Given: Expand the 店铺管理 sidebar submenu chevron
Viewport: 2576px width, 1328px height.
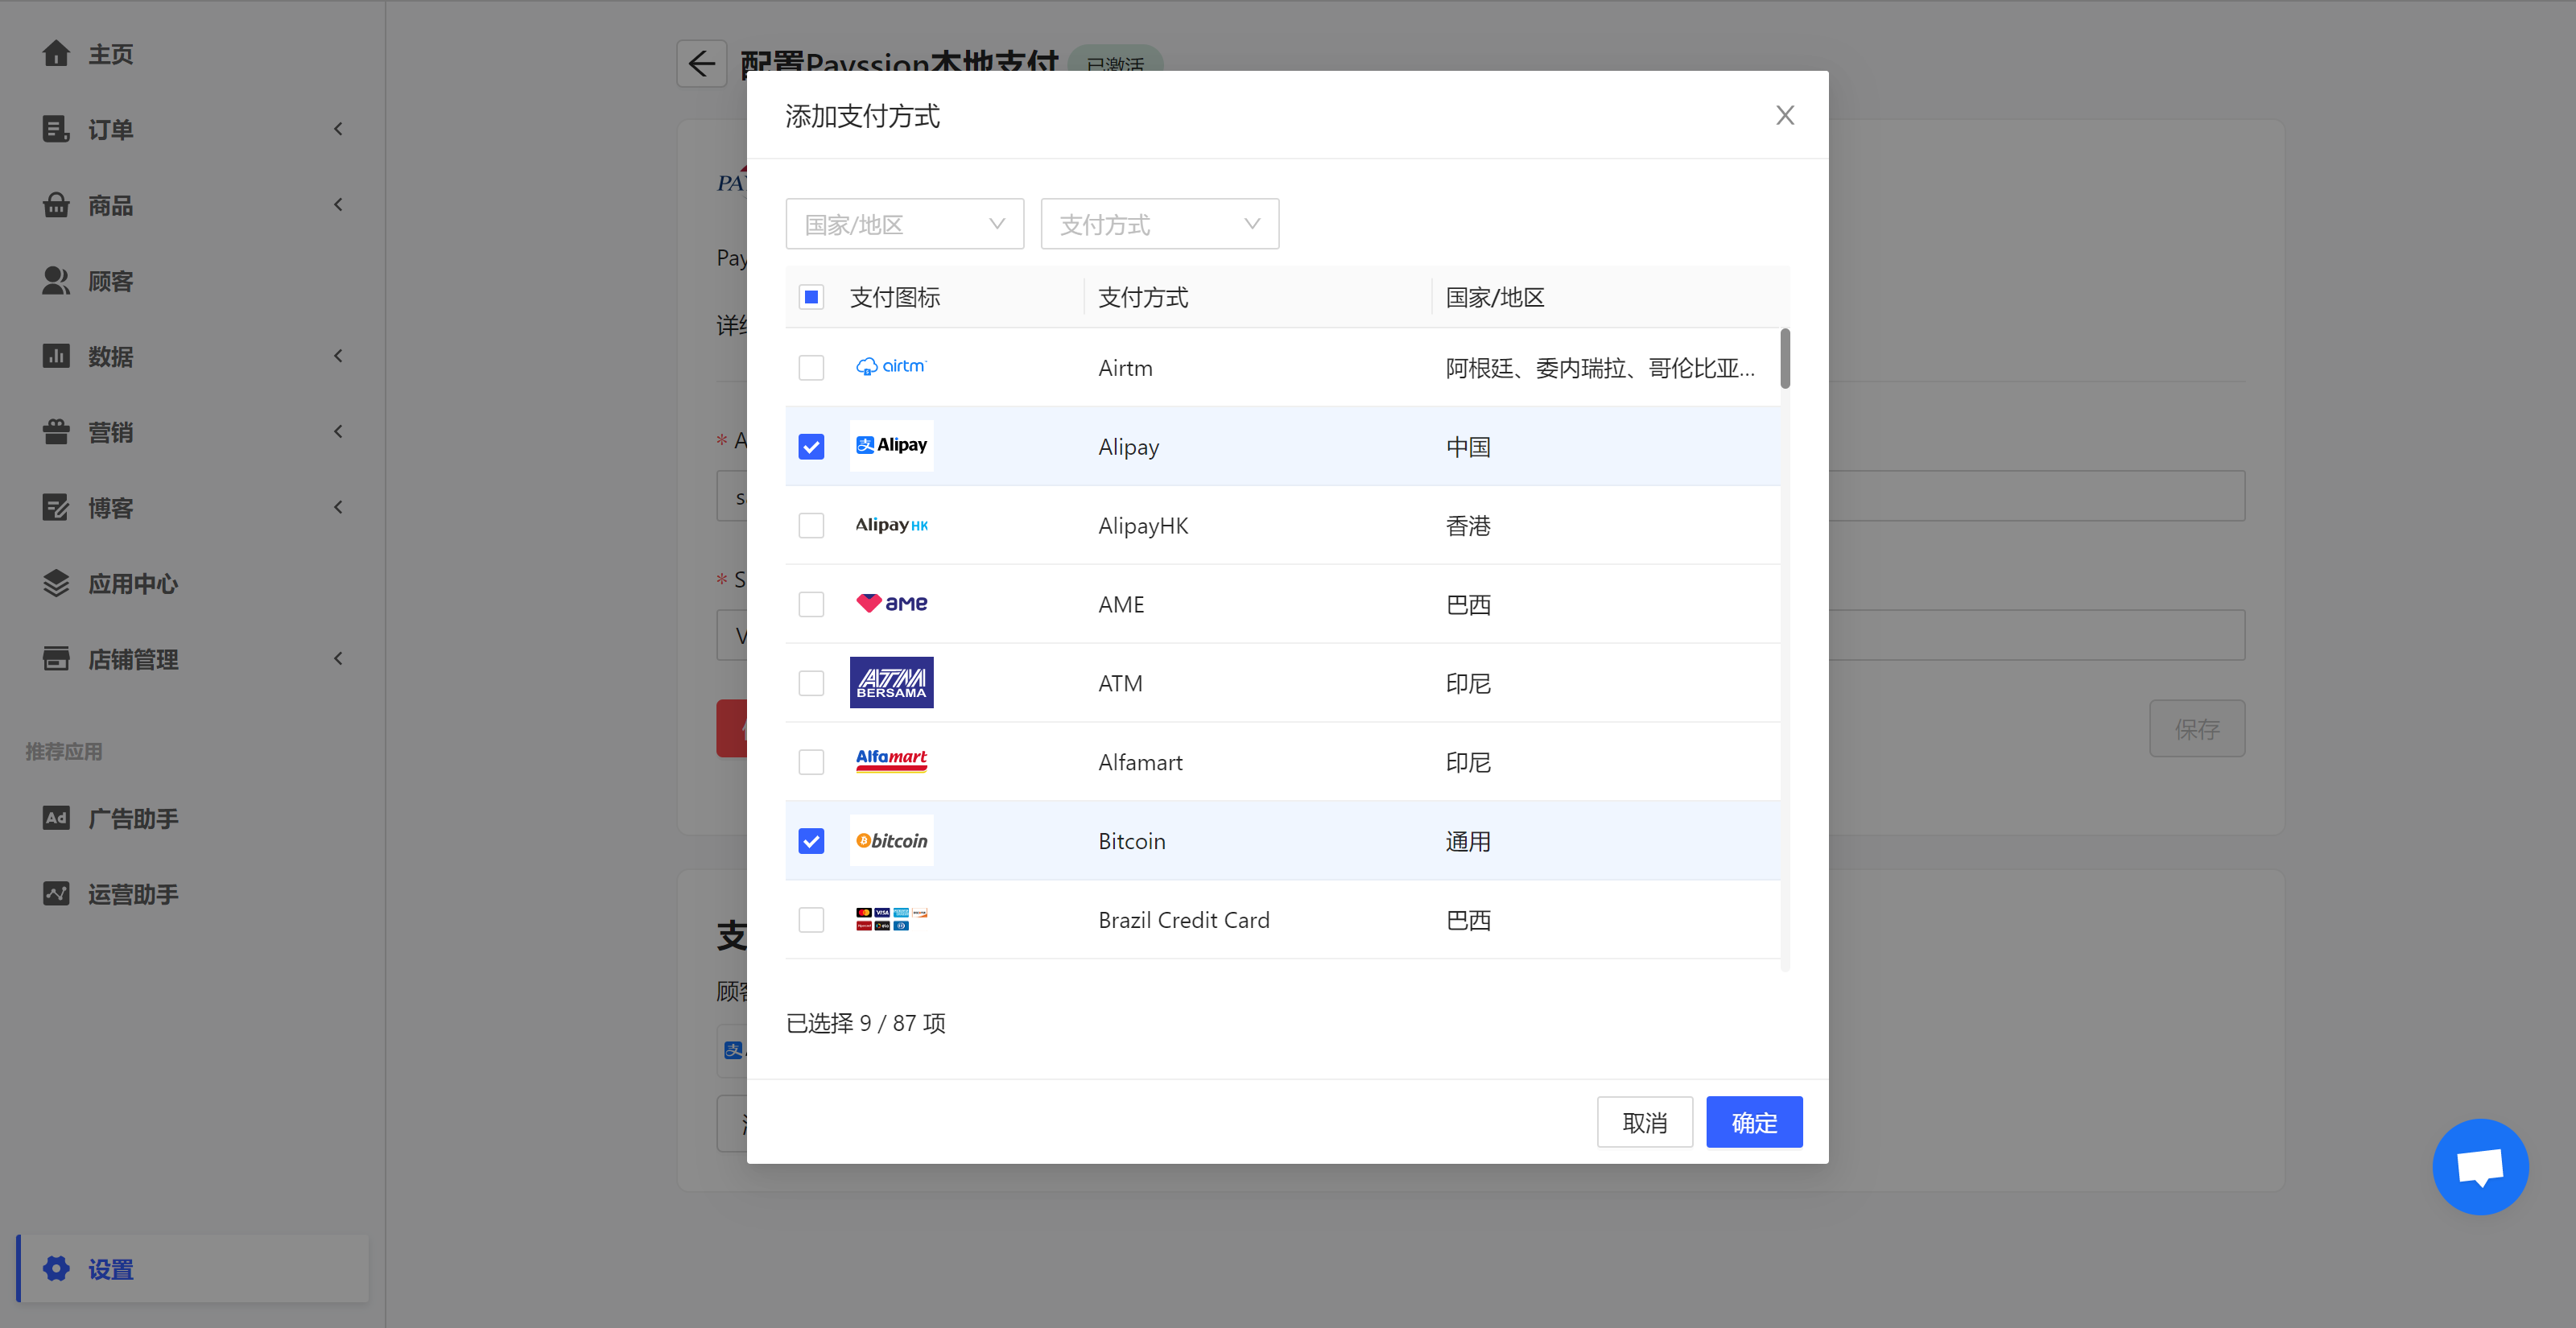Looking at the screenshot, I should tap(338, 659).
